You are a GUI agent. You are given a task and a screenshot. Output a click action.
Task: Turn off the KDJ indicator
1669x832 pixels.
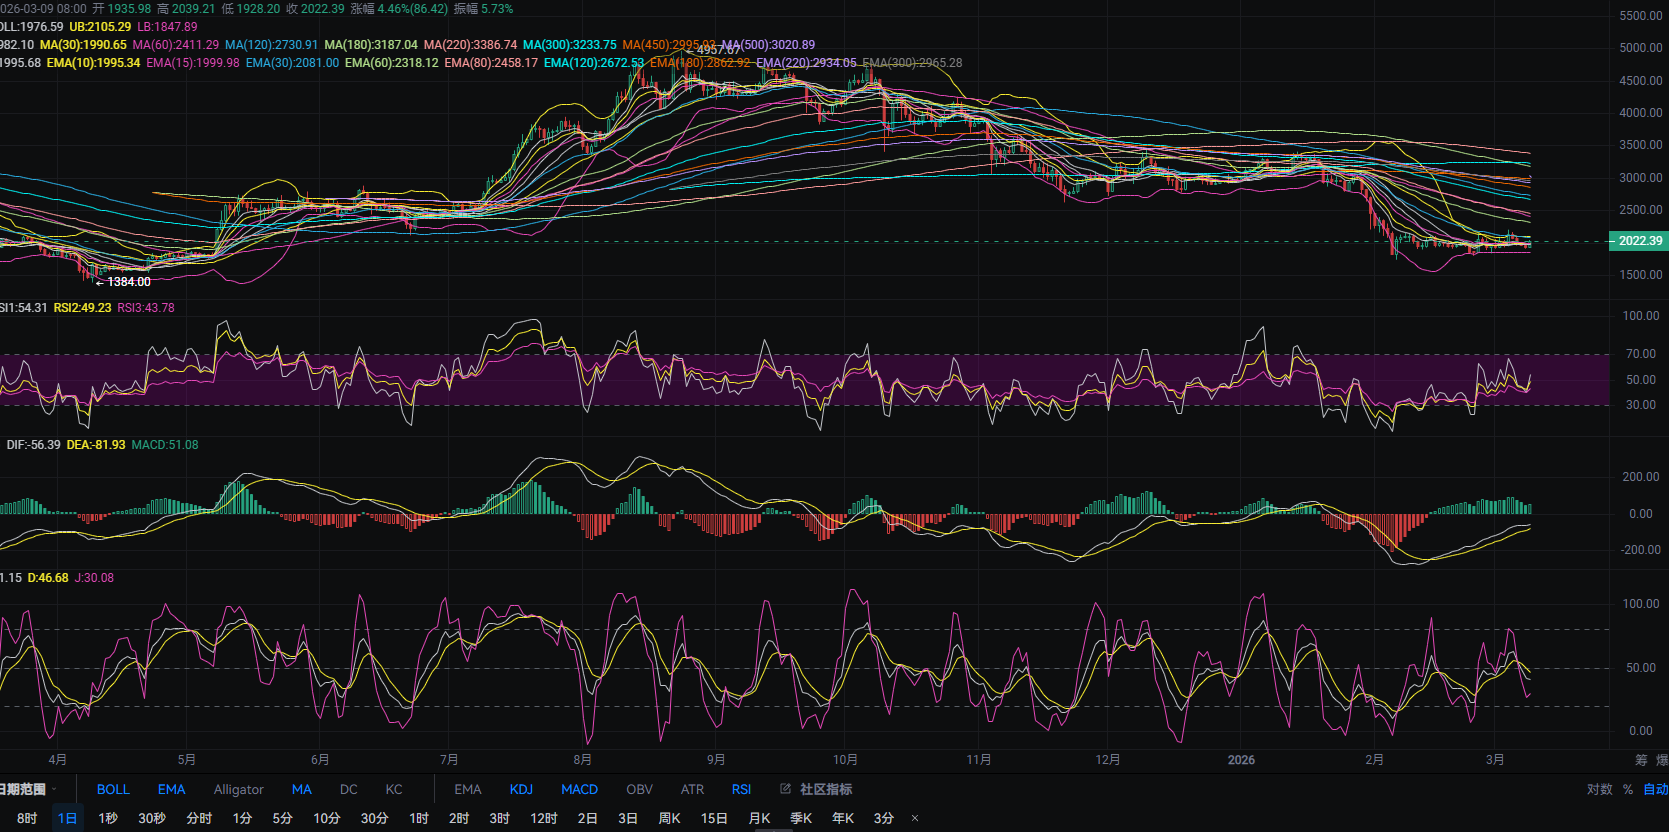[521, 789]
